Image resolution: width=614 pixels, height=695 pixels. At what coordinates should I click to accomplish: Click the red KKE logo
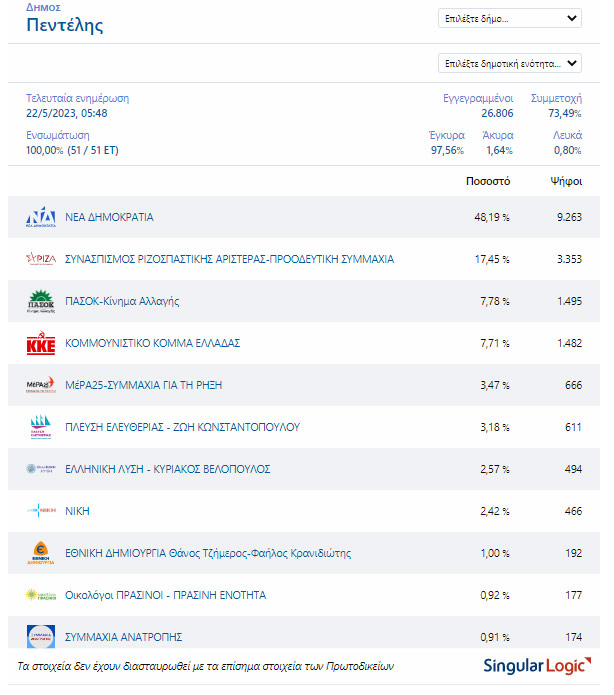tap(41, 343)
